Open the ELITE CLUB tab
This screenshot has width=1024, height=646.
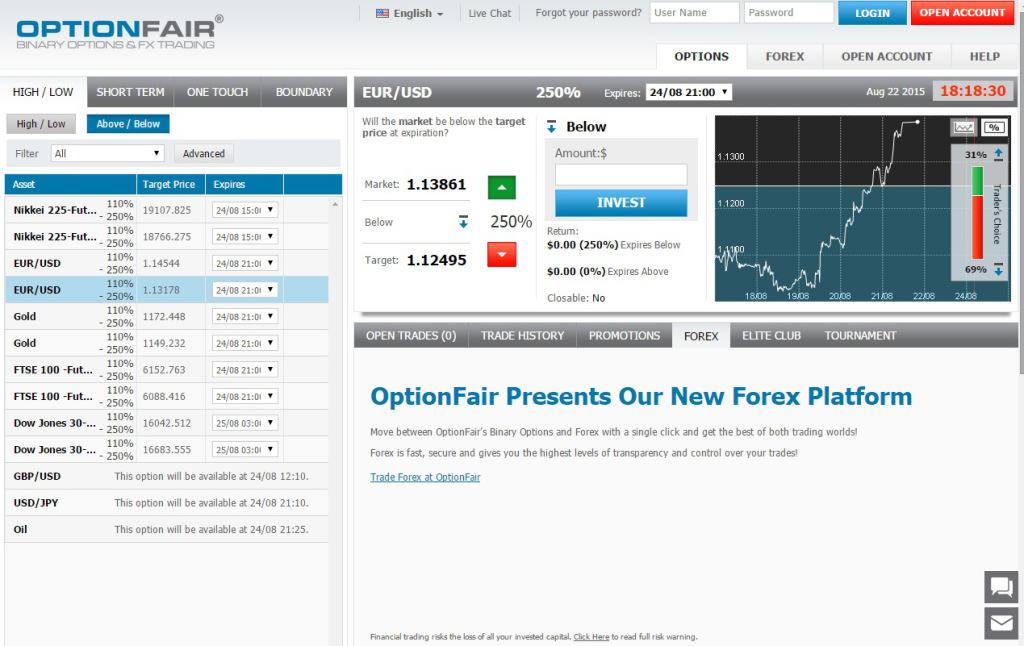[771, 336]
